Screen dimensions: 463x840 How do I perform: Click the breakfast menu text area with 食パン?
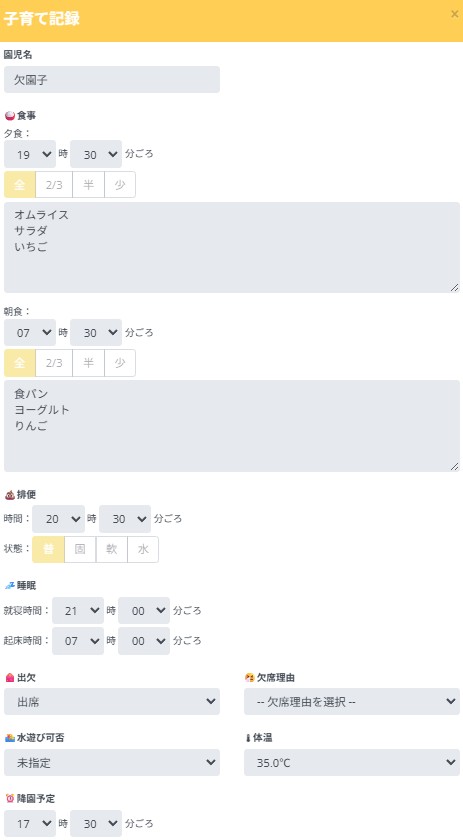click(232, 426)
